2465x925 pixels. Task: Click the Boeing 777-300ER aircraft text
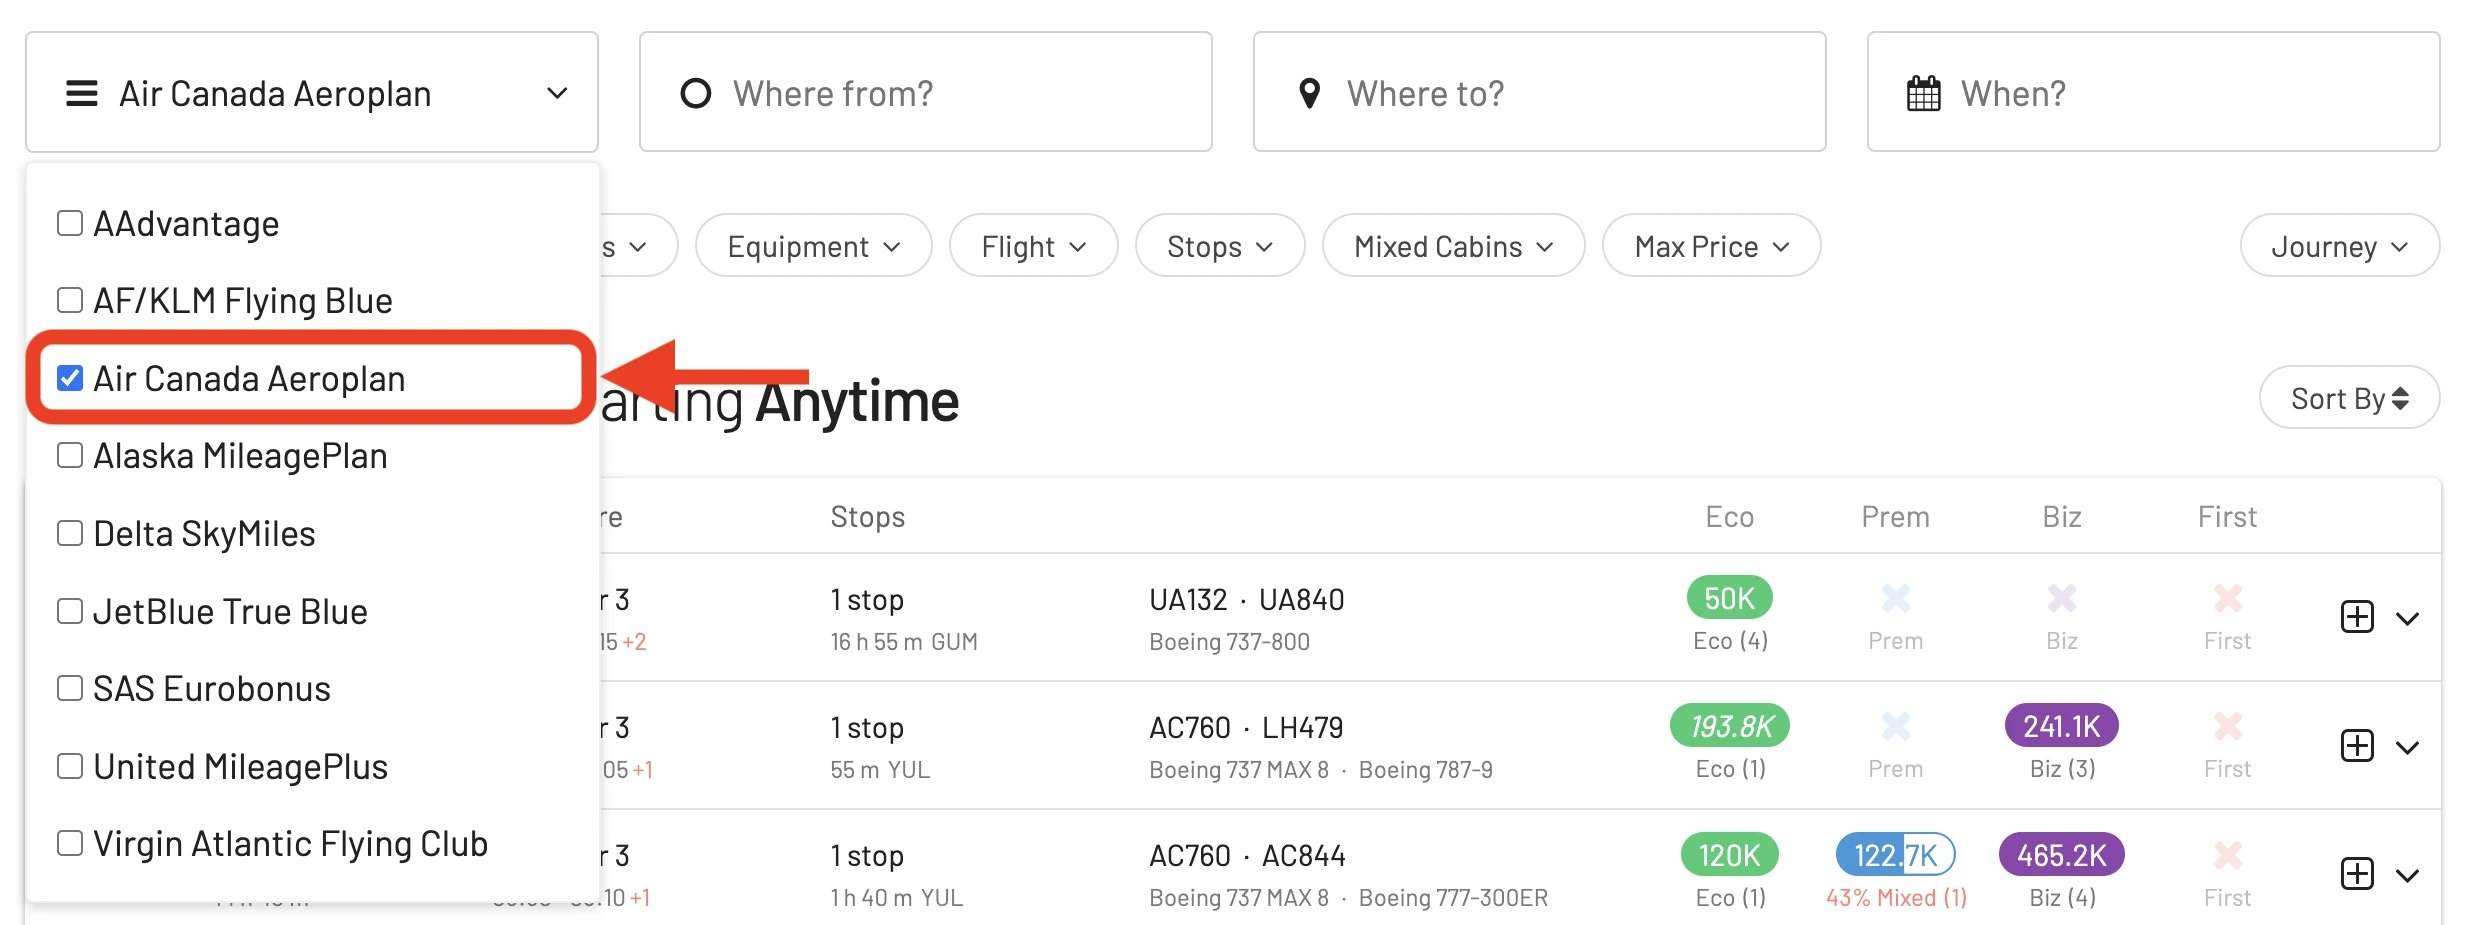coord(1453,898)
